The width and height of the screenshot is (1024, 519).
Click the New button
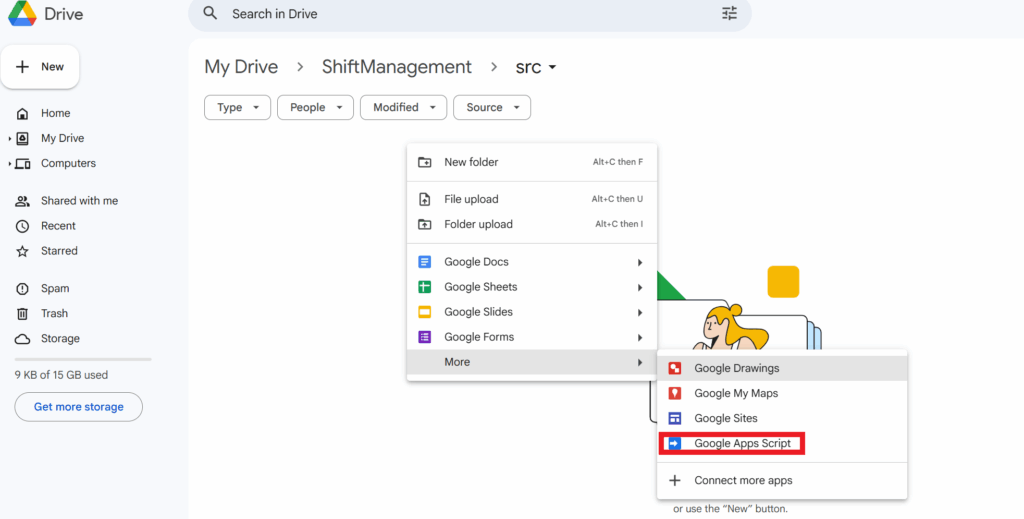40,67
